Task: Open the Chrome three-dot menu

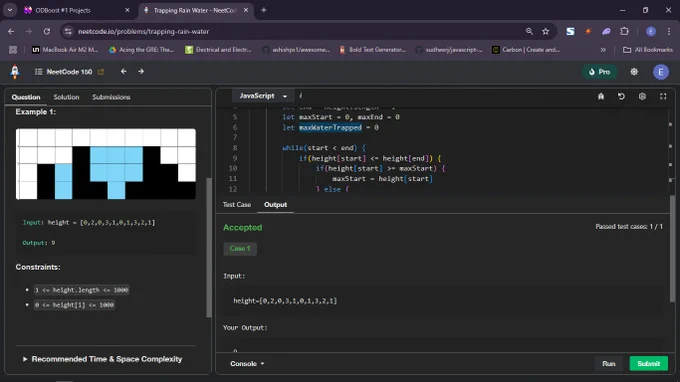Action: 669,32
